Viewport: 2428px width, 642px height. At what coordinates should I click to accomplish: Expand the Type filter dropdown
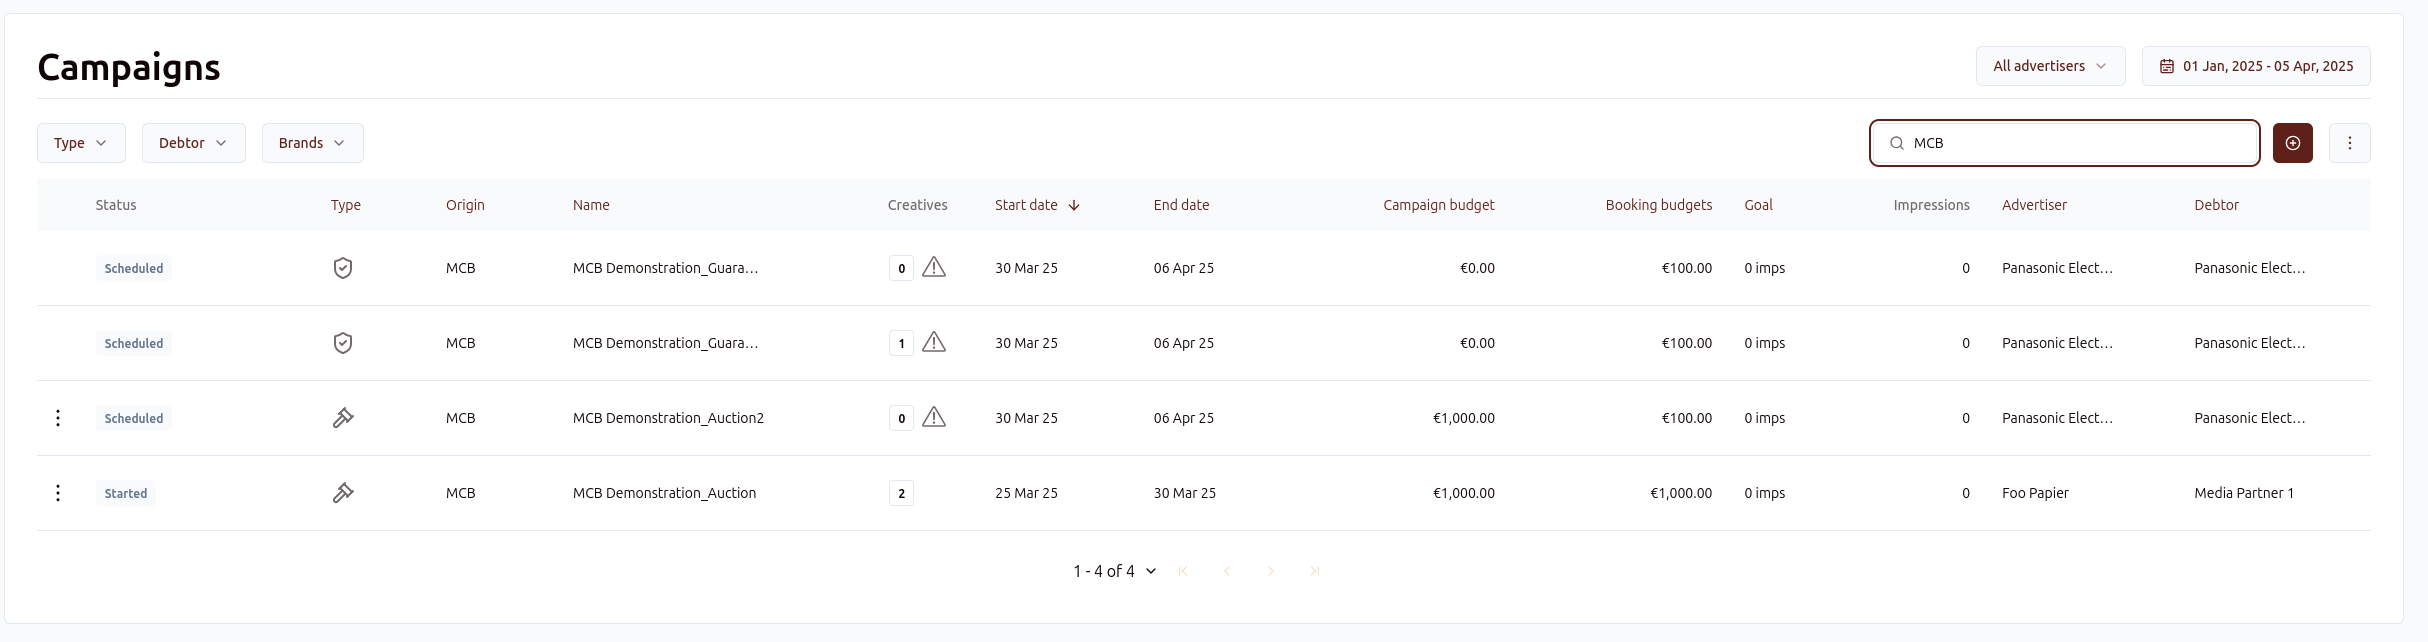pos(81,143)
